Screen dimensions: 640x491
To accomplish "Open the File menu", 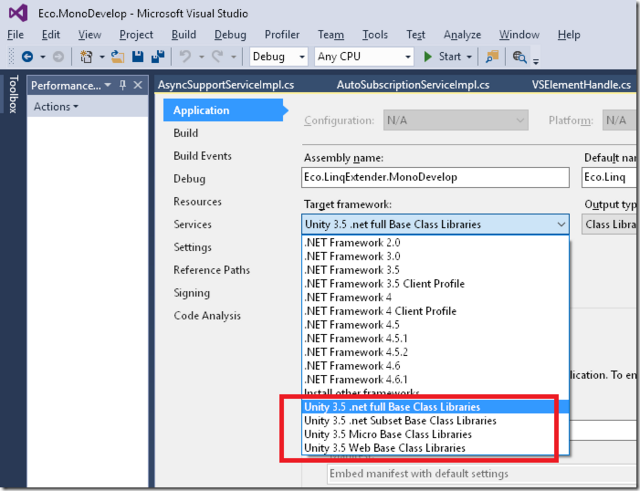I will coord(15,35).
